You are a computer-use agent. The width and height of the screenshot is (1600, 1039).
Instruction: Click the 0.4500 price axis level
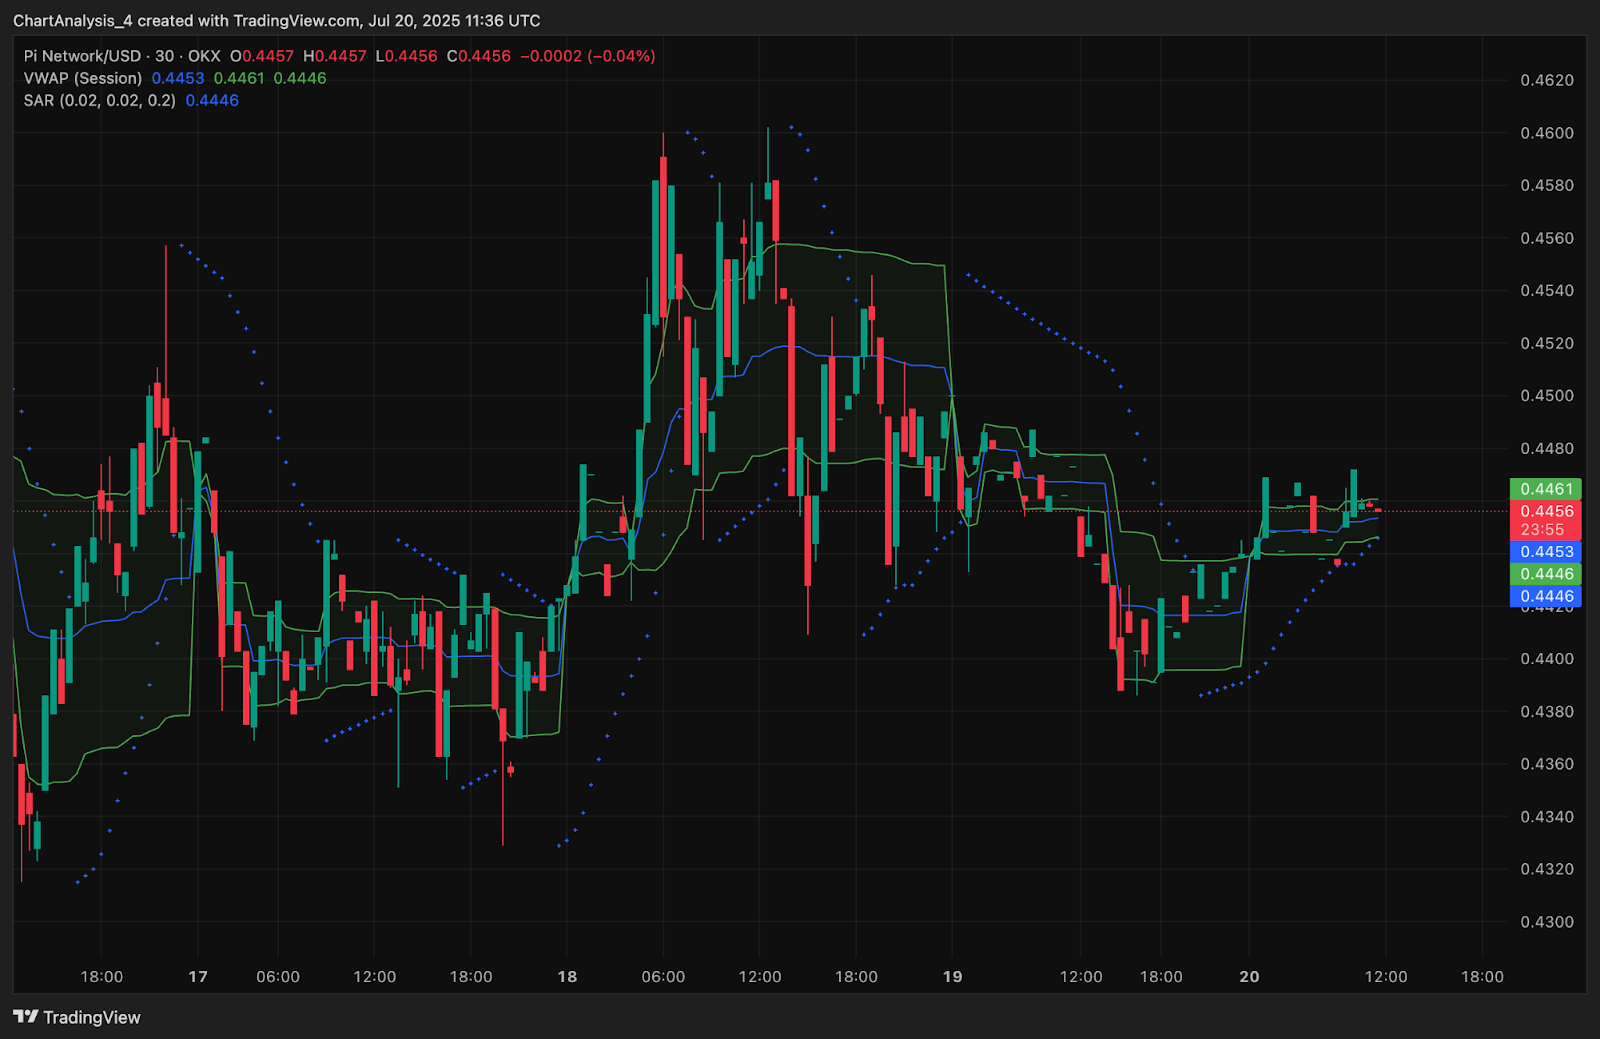[1546, 396]
